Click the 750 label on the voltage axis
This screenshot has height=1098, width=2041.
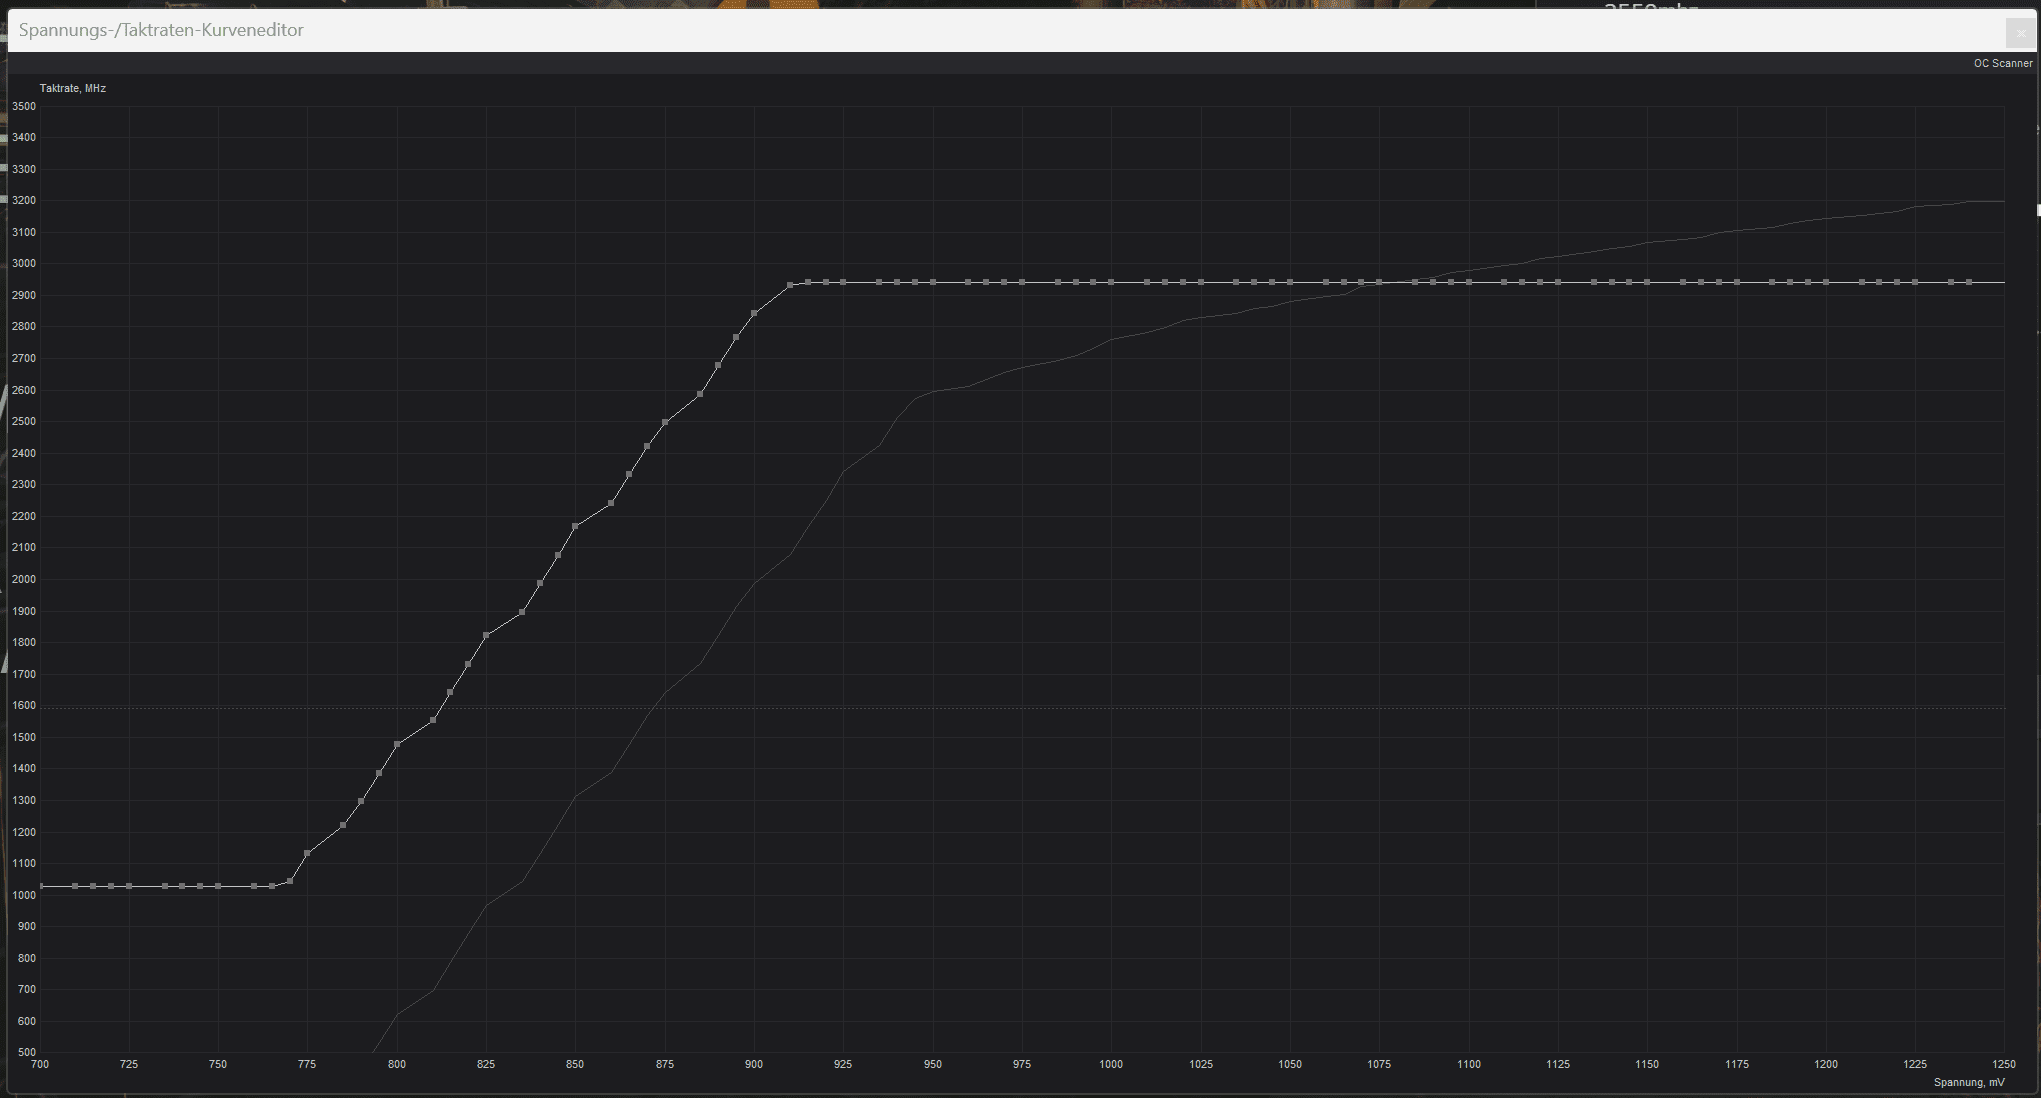point(218,1064)
